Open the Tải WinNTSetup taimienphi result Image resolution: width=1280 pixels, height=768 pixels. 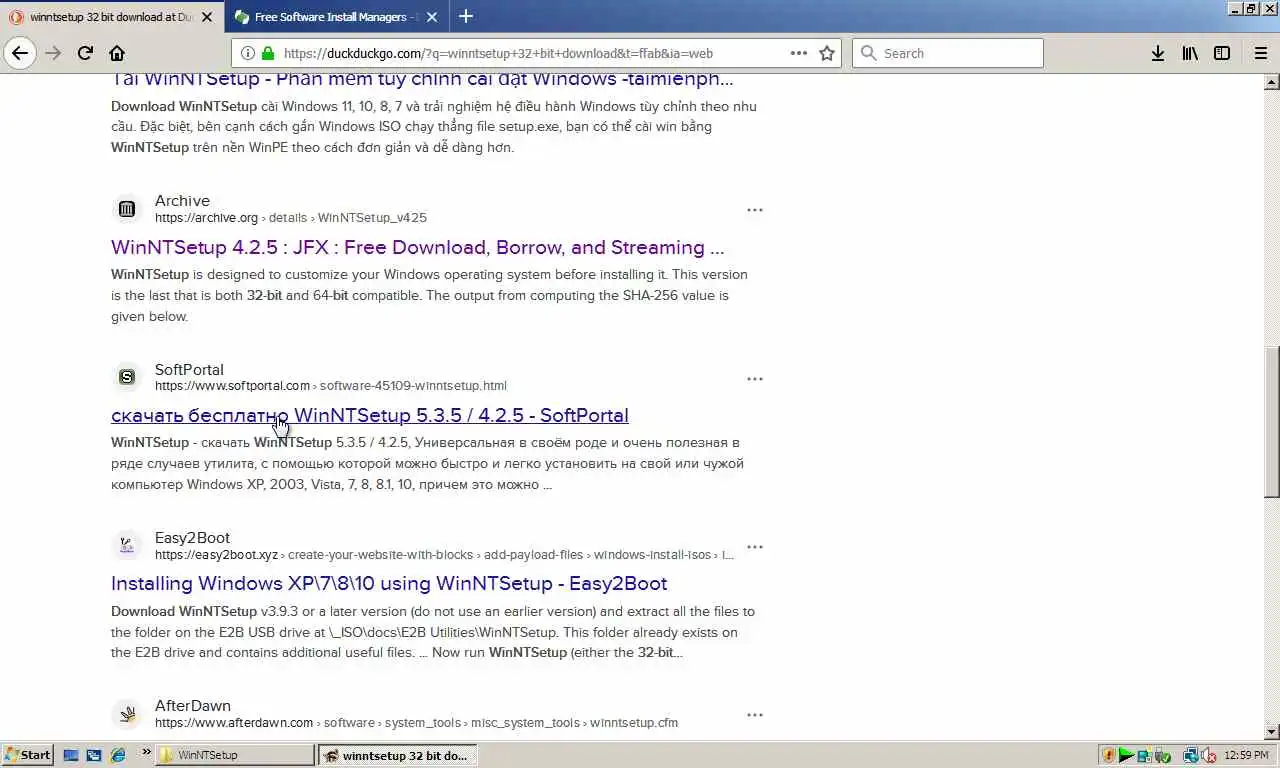[422, 79]
